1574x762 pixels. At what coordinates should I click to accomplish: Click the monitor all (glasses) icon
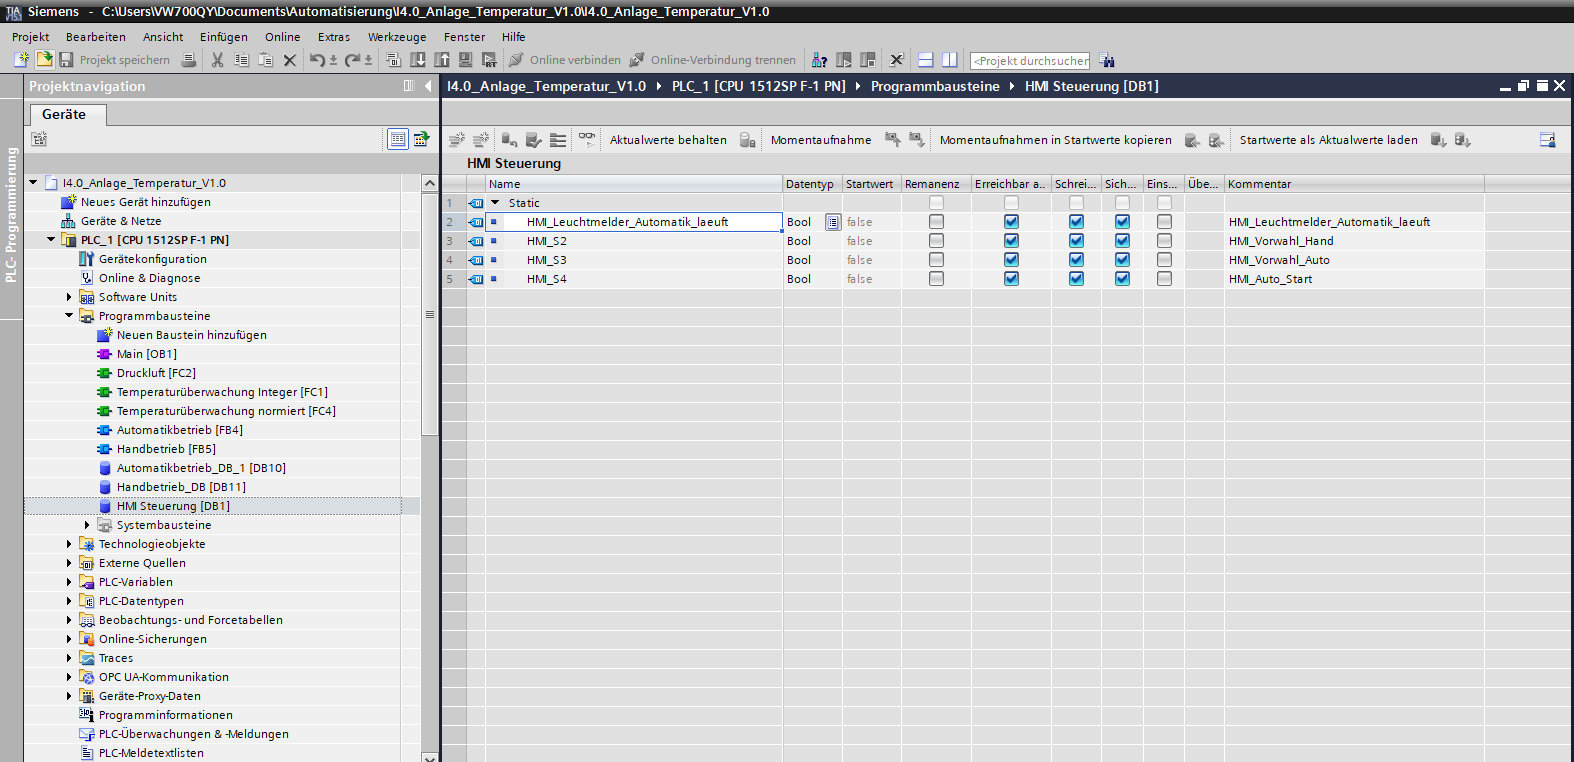click(x=587, y=139)
